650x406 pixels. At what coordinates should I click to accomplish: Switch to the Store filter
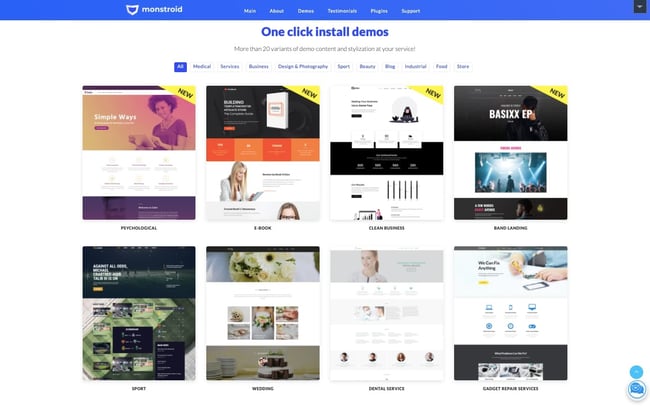(463, 66)
